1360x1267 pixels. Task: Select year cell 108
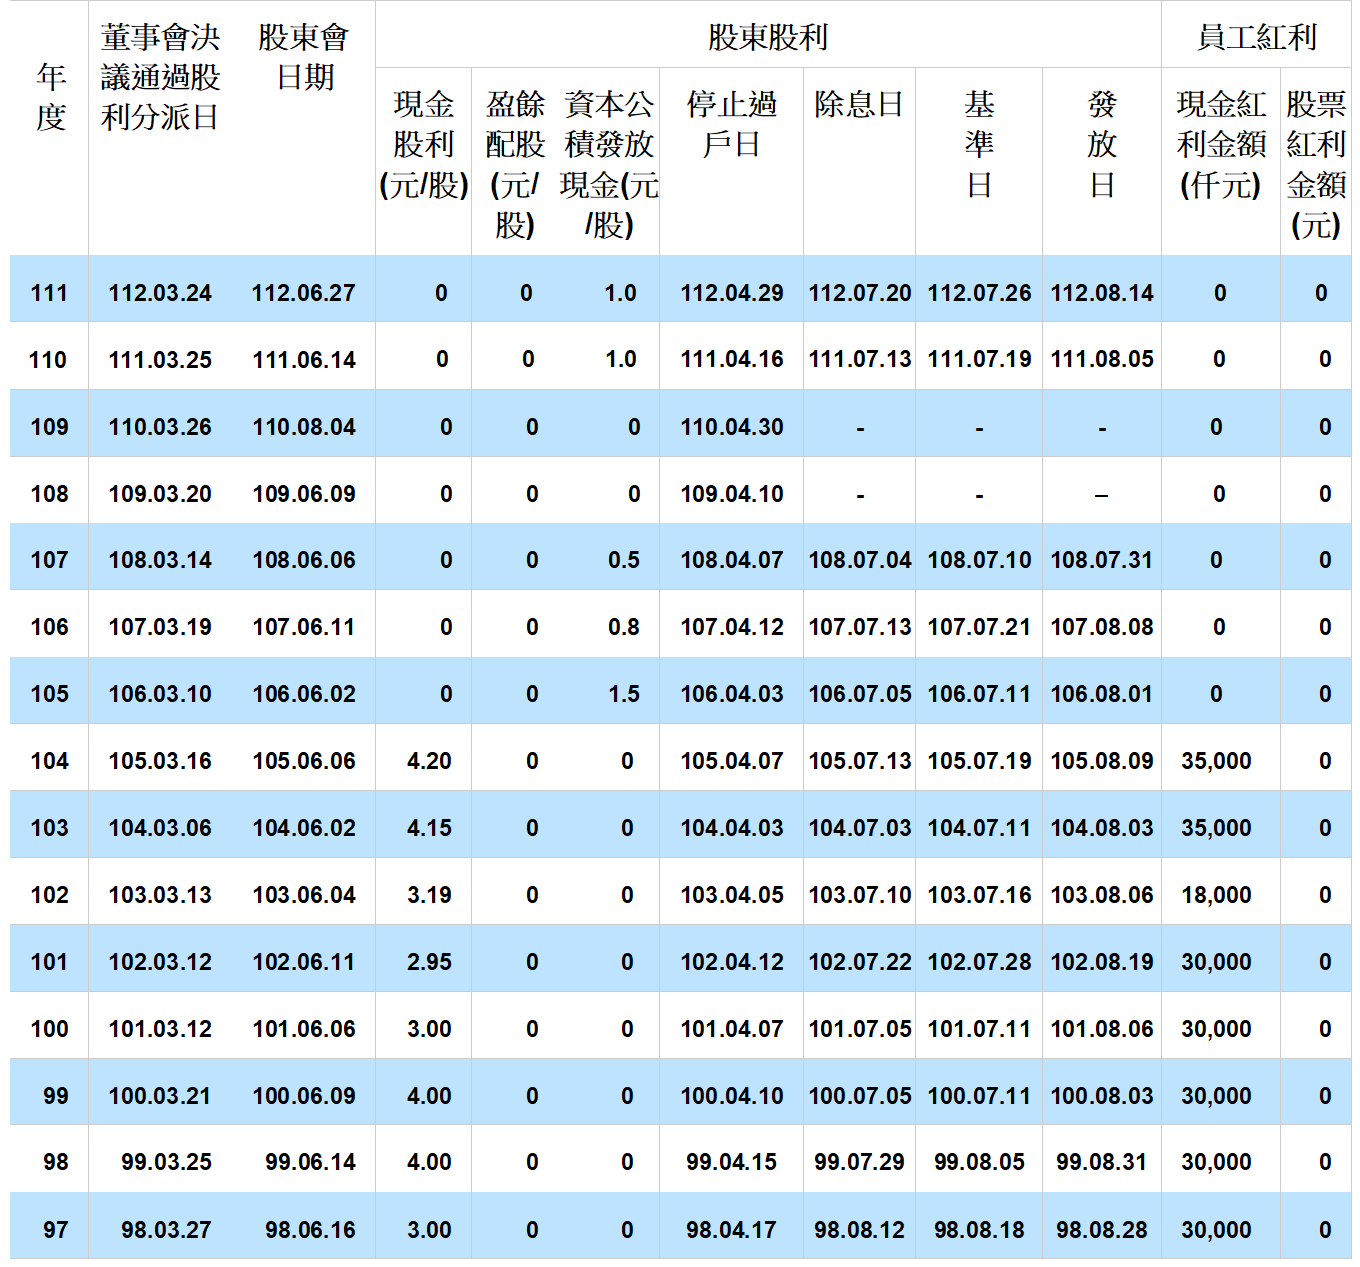[x=49, y=494]
